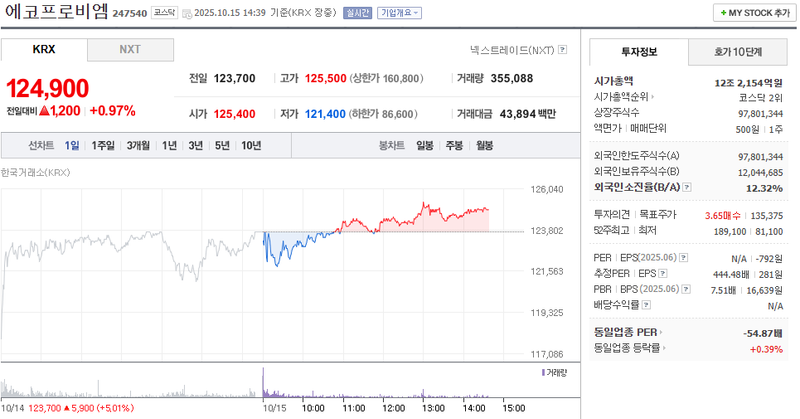Open the 호가10단계 tab
800x419 pixels.
(x=737, y=50)
